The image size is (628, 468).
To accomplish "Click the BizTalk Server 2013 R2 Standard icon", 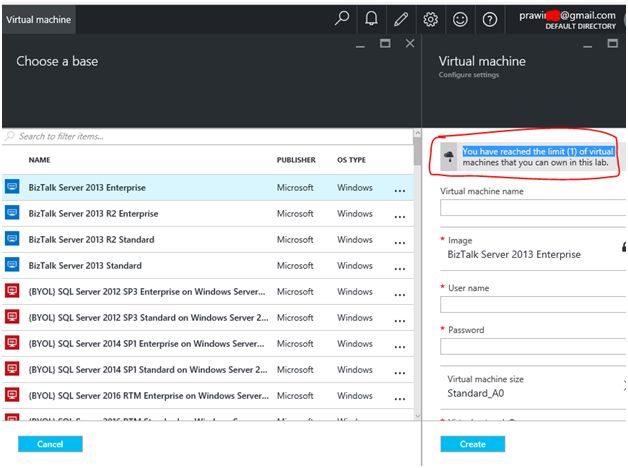I will click(x=12, y=239).
